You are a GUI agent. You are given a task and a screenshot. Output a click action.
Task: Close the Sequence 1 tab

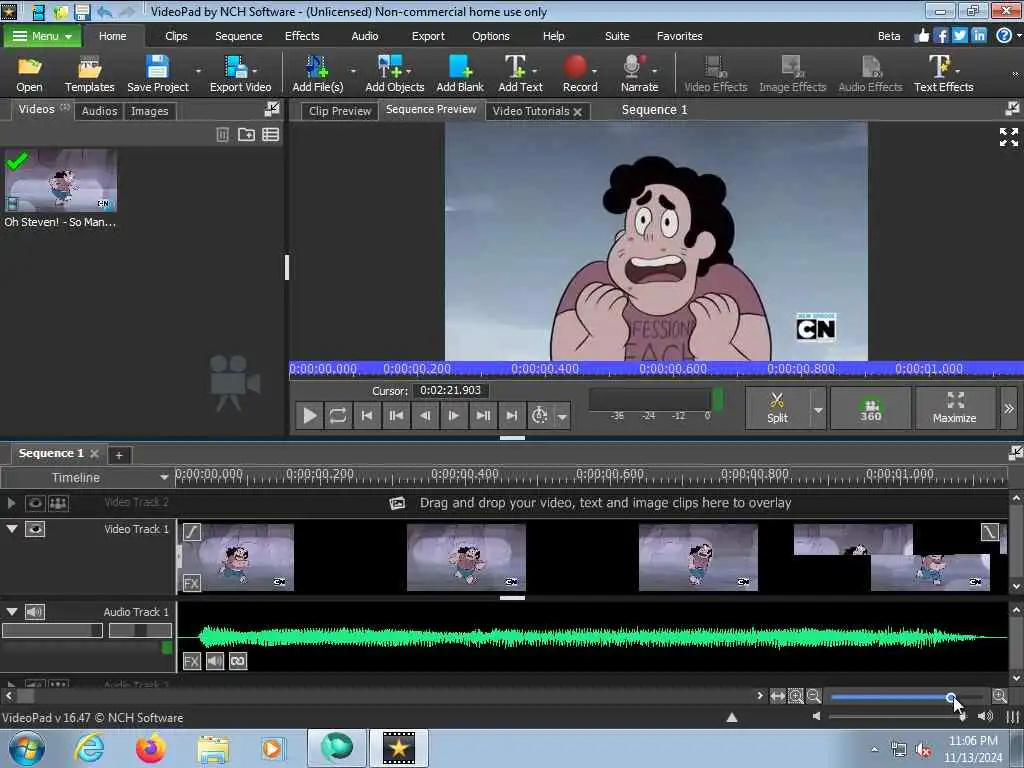(95, 453)
